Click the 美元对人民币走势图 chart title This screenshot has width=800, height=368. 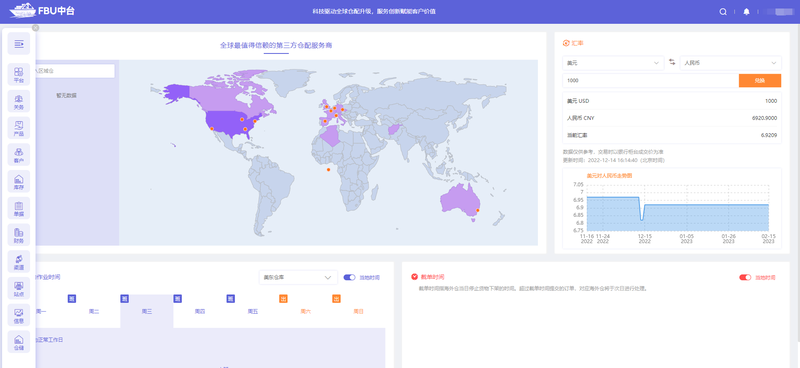point(609,176)
